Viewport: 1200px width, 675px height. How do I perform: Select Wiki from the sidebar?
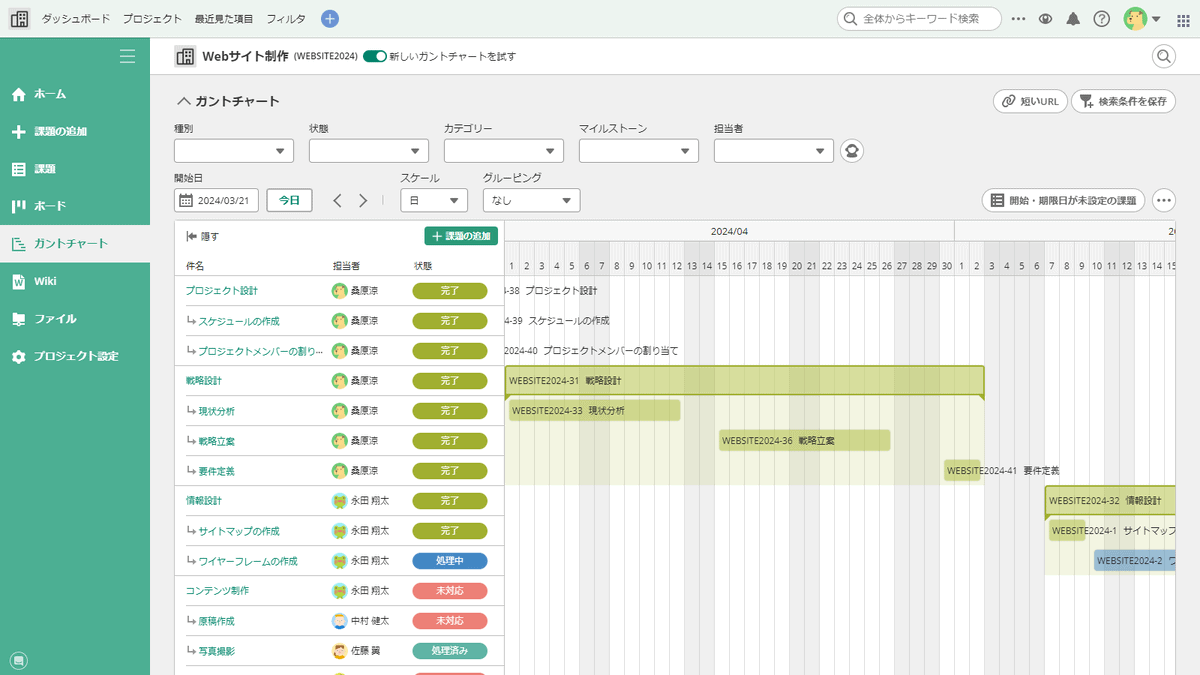tap(45, 281)
